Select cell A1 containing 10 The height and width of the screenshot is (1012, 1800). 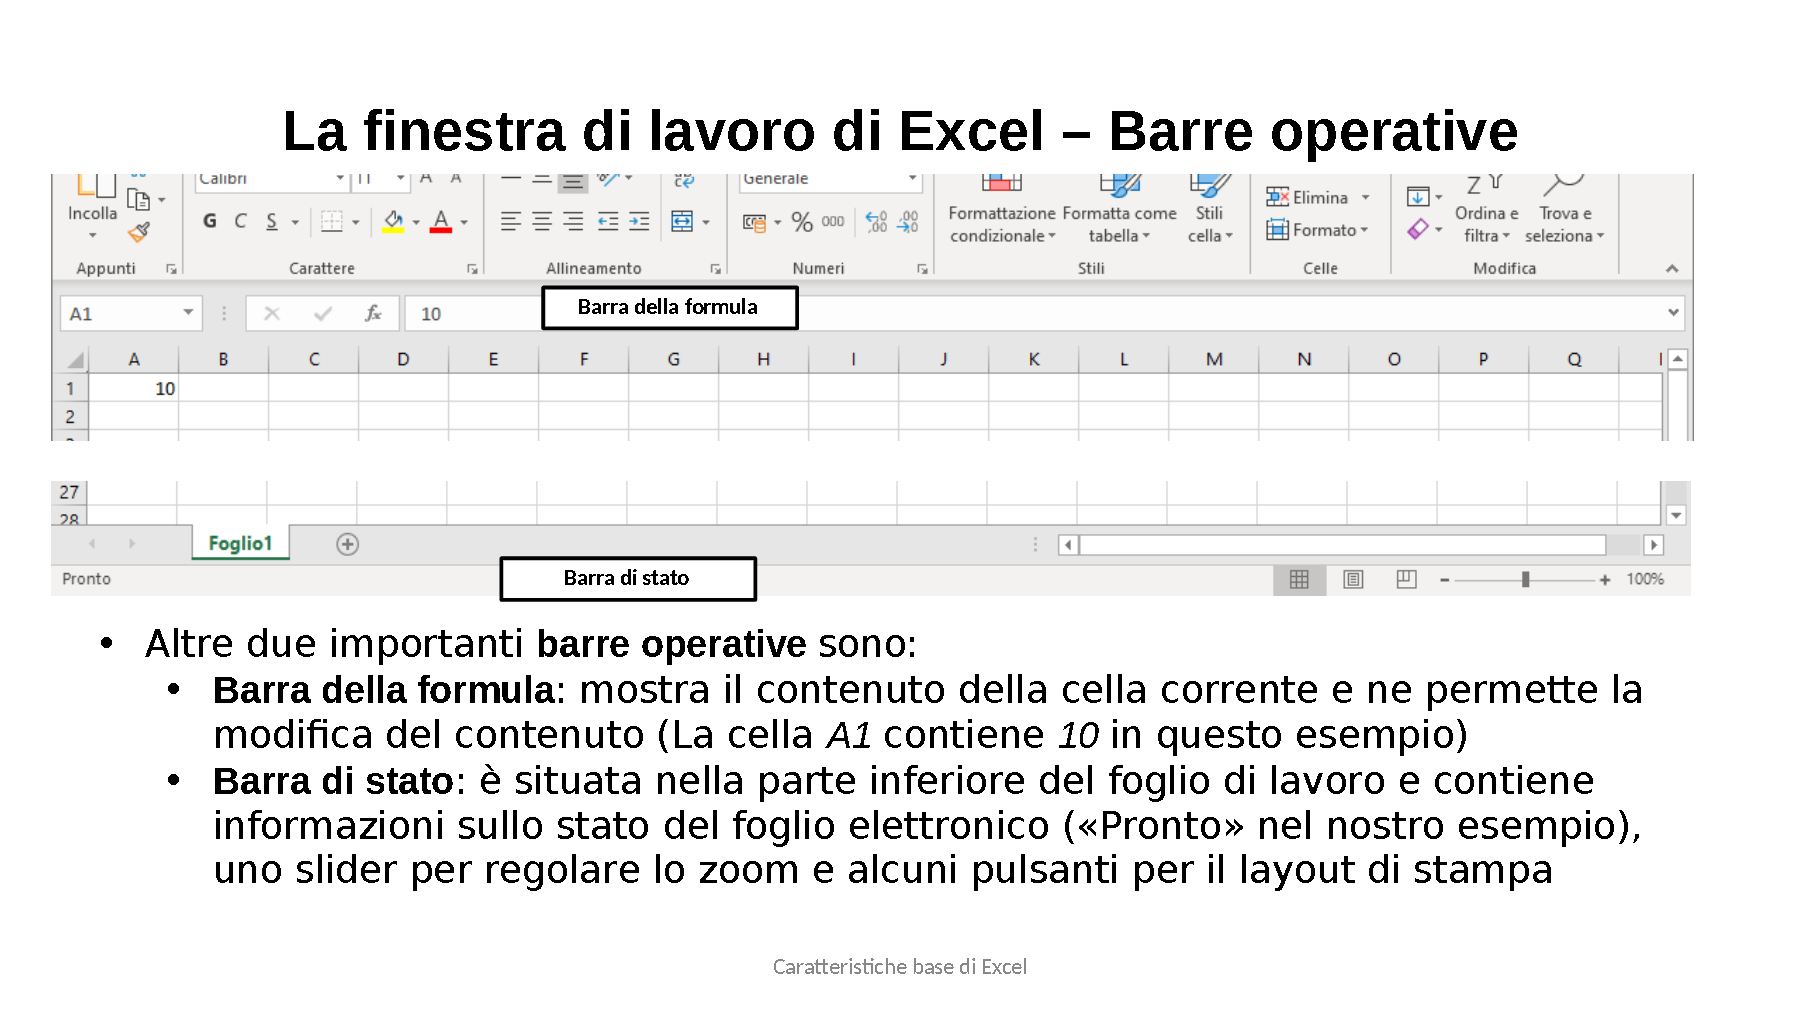(134, 388)
